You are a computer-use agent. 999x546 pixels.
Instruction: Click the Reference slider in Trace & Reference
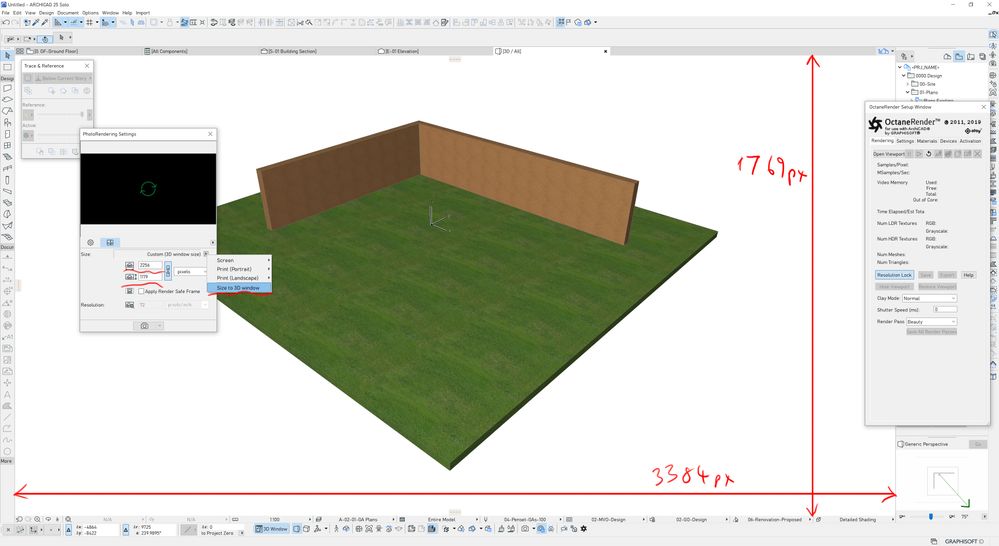pyautogui.click(x=59, y=114)
